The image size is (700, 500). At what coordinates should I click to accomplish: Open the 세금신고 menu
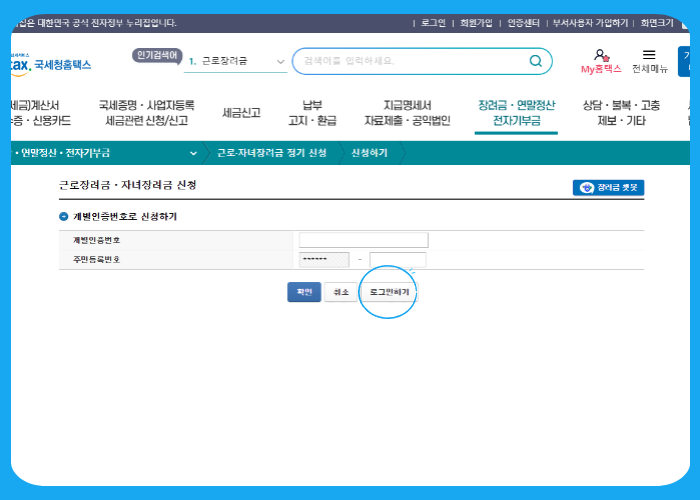click(x=241, y=113)
